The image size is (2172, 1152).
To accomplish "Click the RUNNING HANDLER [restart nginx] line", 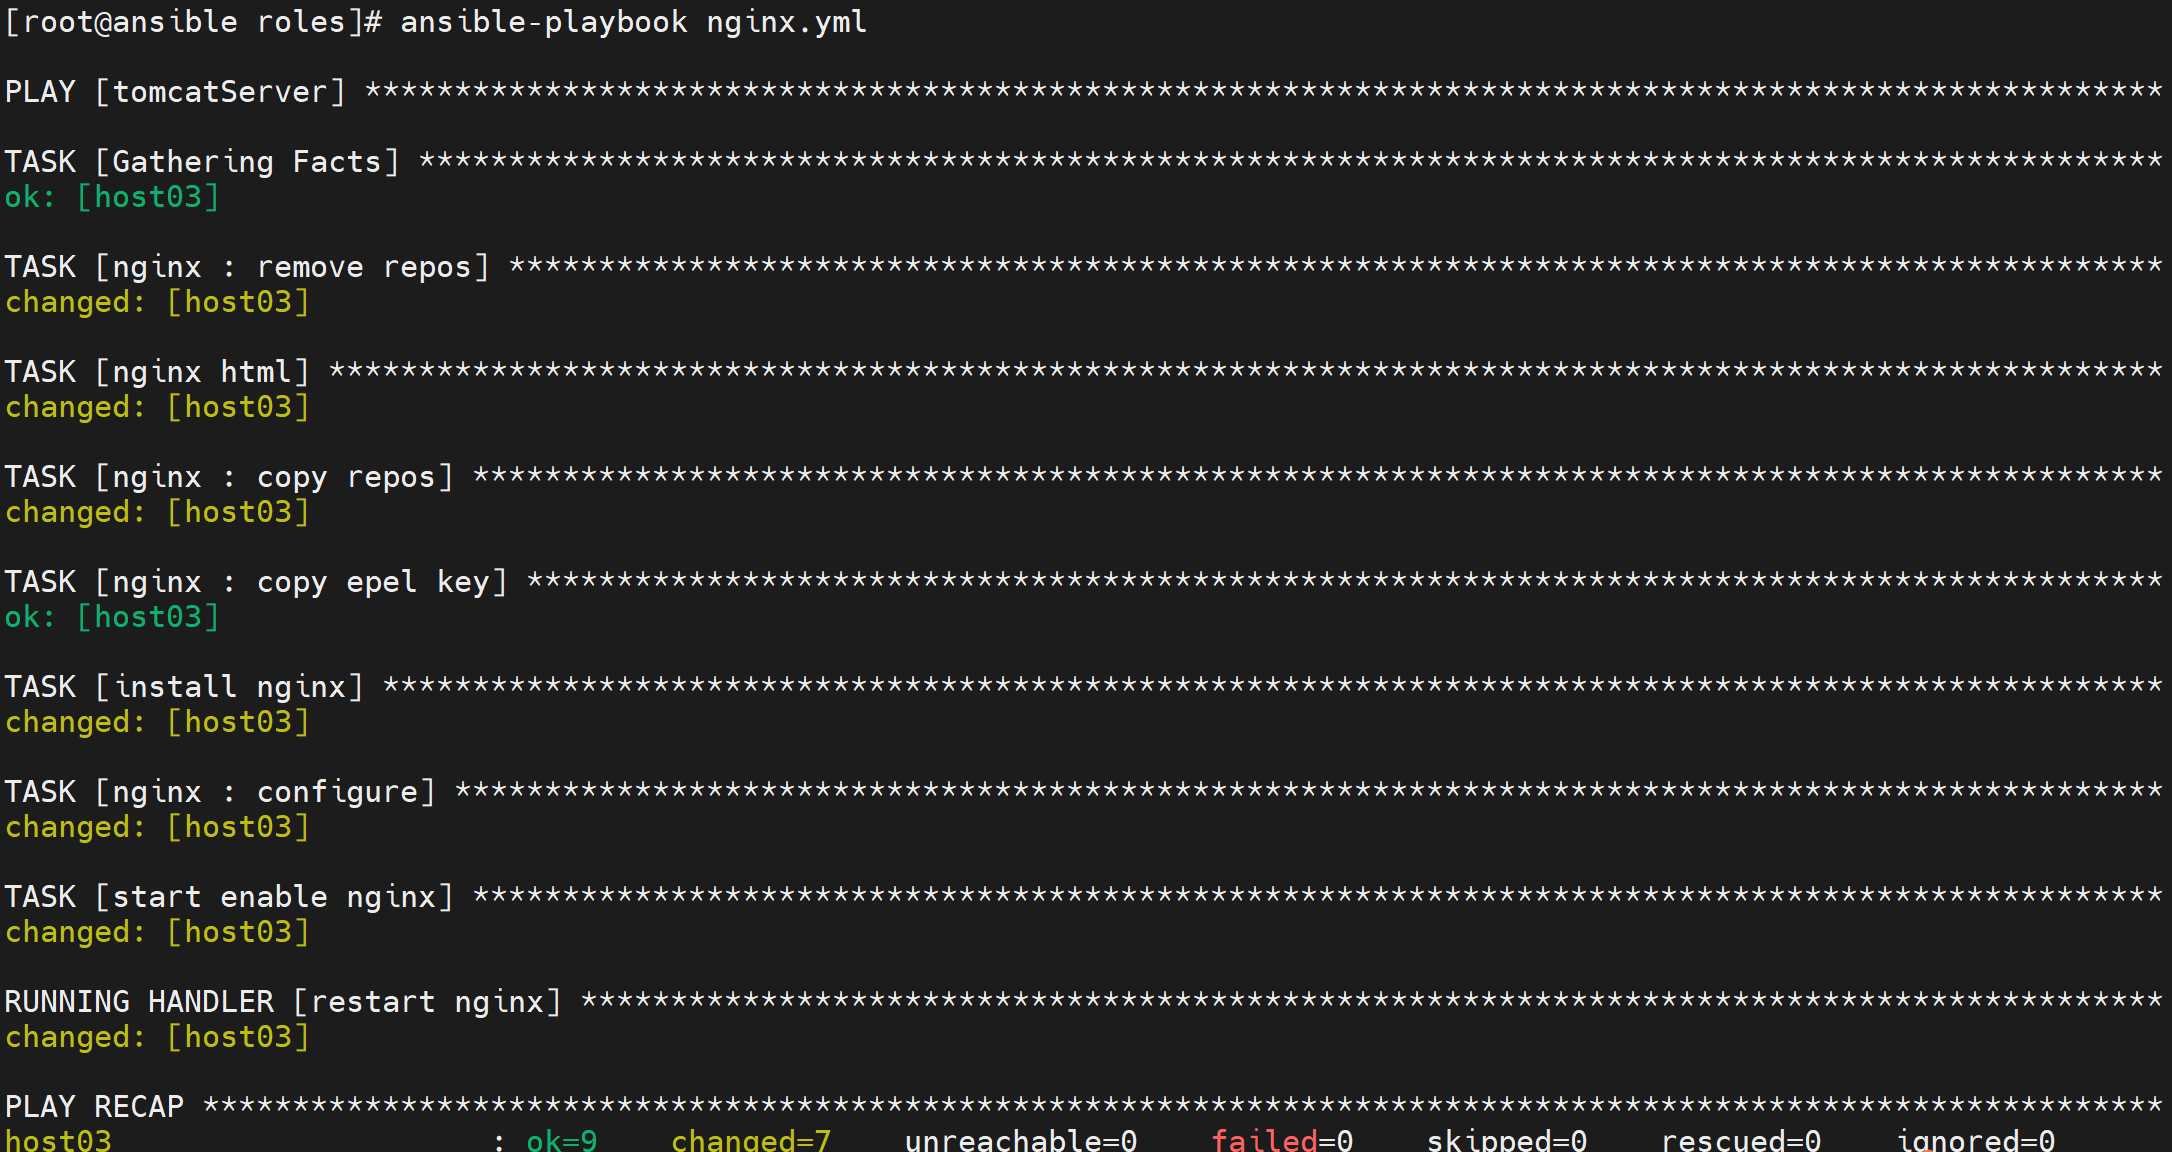I will pos(283,1002).
